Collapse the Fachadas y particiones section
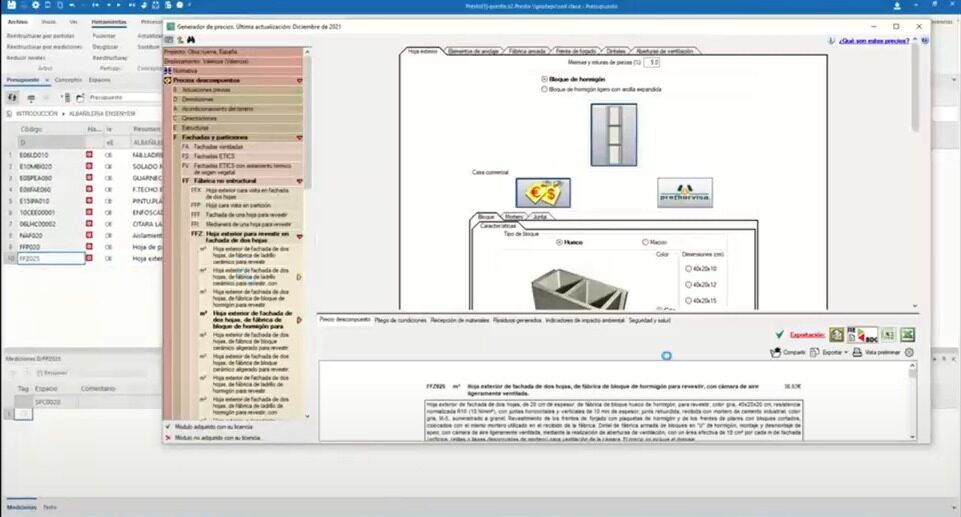This screenshot has height=517, width=961. tap(299, 137)
